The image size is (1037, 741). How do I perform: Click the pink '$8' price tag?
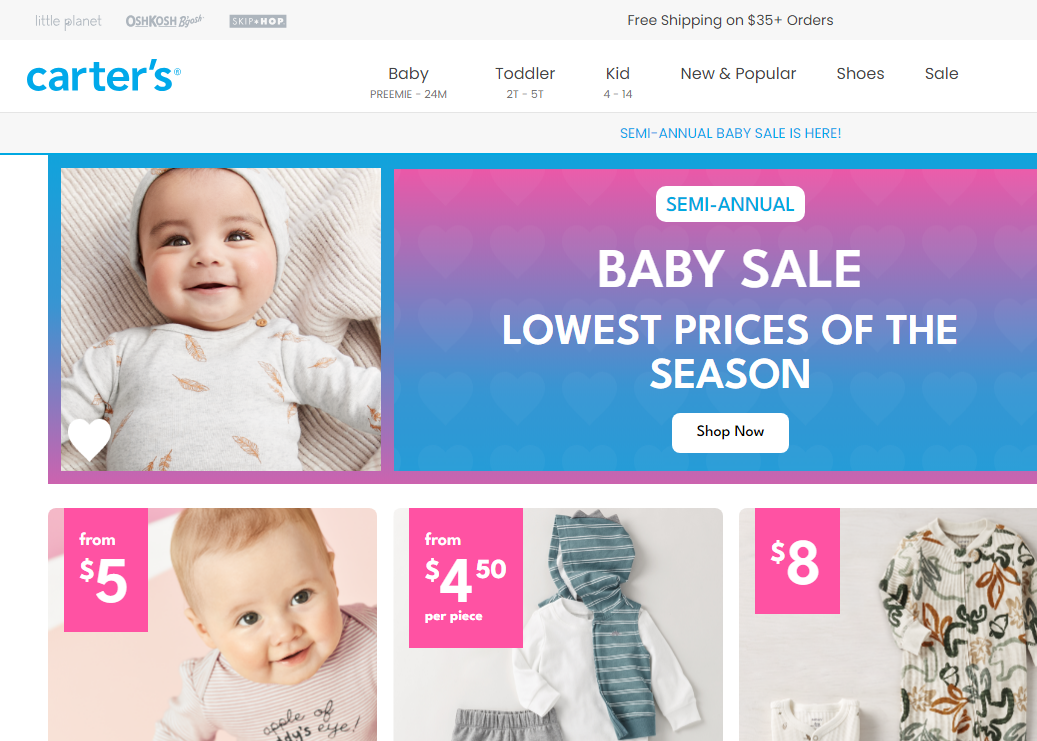(x=797, y=561)
